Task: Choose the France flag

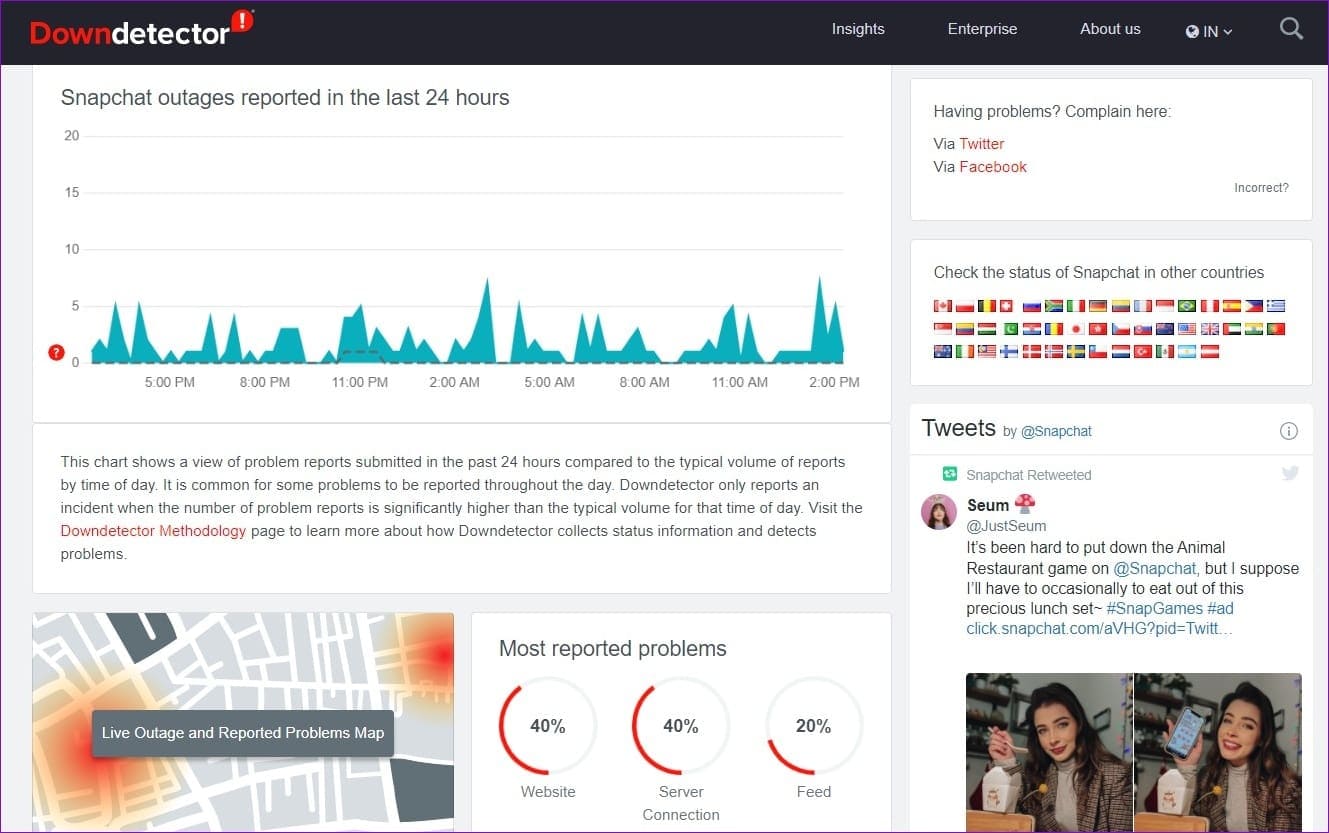Action: 1143,306
